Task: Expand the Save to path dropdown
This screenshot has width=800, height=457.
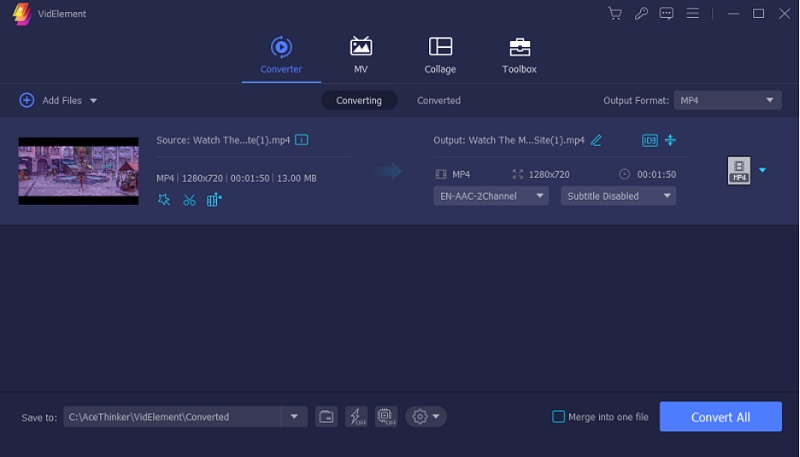Action: (294, 417)
